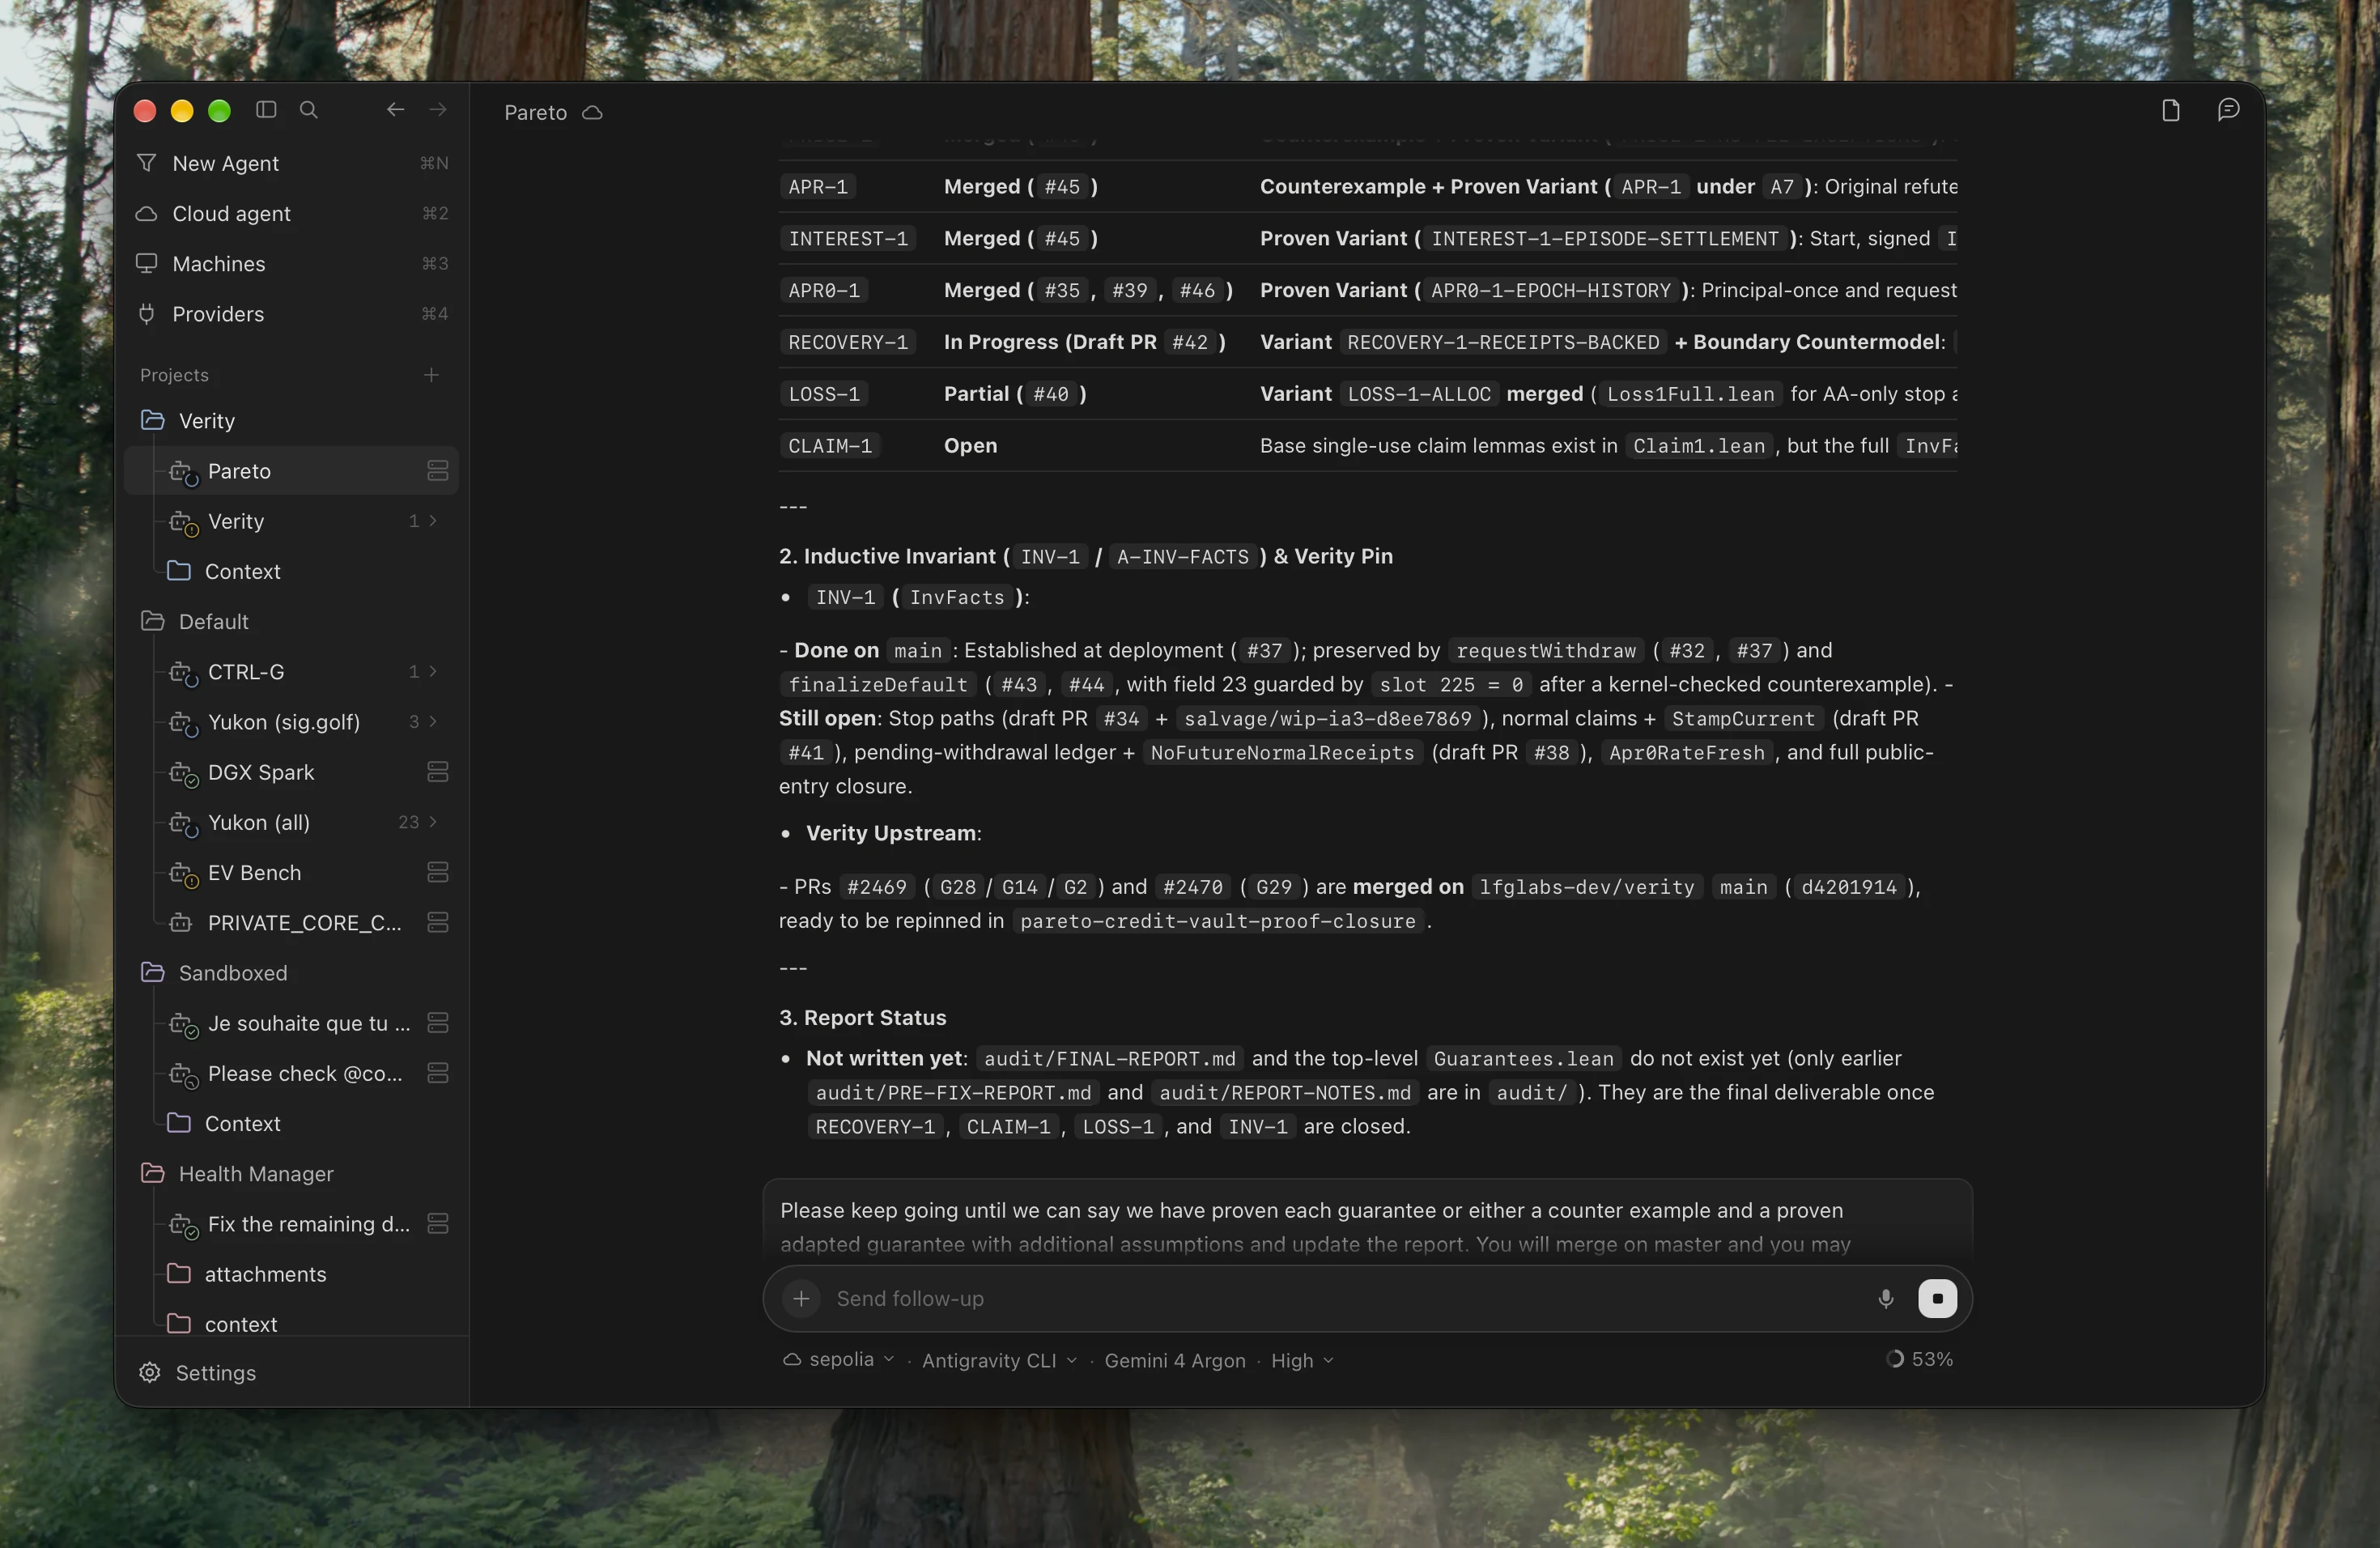Screen dimensions: 2380x1548
Task: Activate the microphone dictation icon
Action: (1886, 1298)
